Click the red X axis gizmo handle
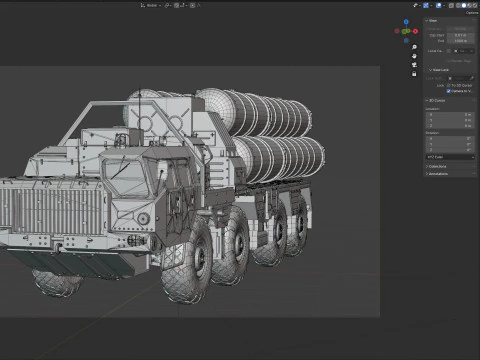Viewport: 480px width, 360px height. click(x=415, y=31)
